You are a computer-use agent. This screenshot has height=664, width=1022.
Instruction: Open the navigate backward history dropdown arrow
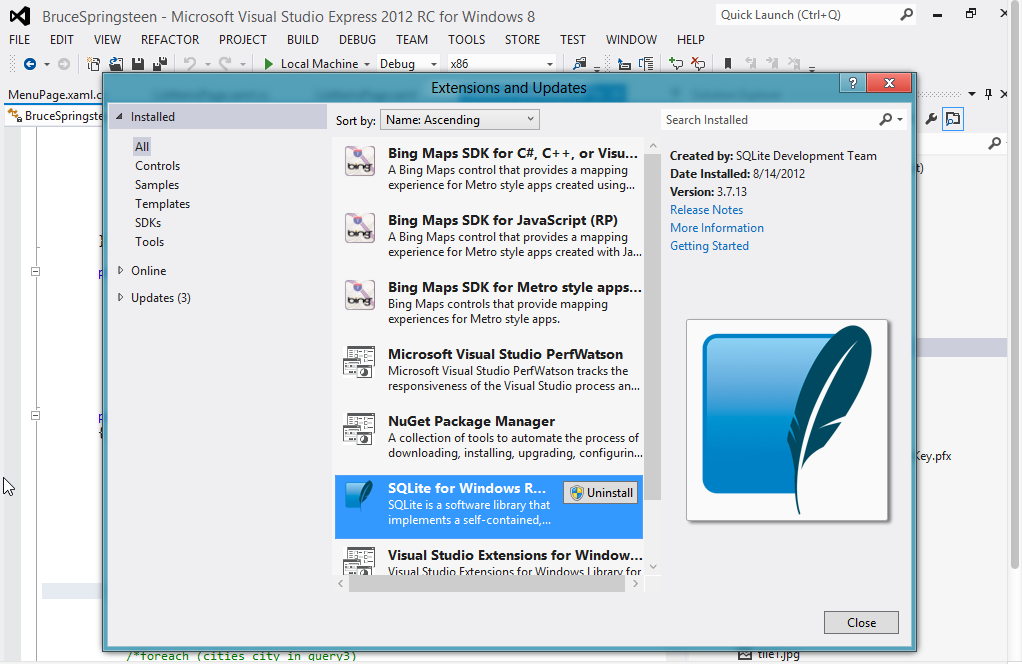[x=46, y=65]
